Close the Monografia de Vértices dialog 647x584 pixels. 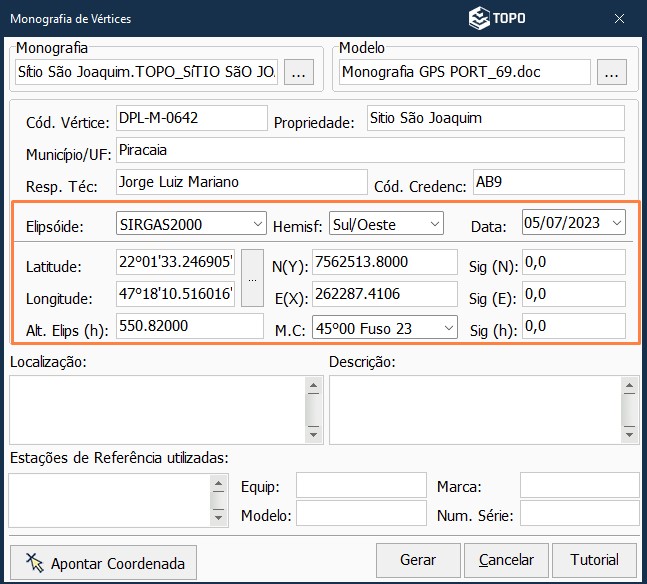pos(619,19)
